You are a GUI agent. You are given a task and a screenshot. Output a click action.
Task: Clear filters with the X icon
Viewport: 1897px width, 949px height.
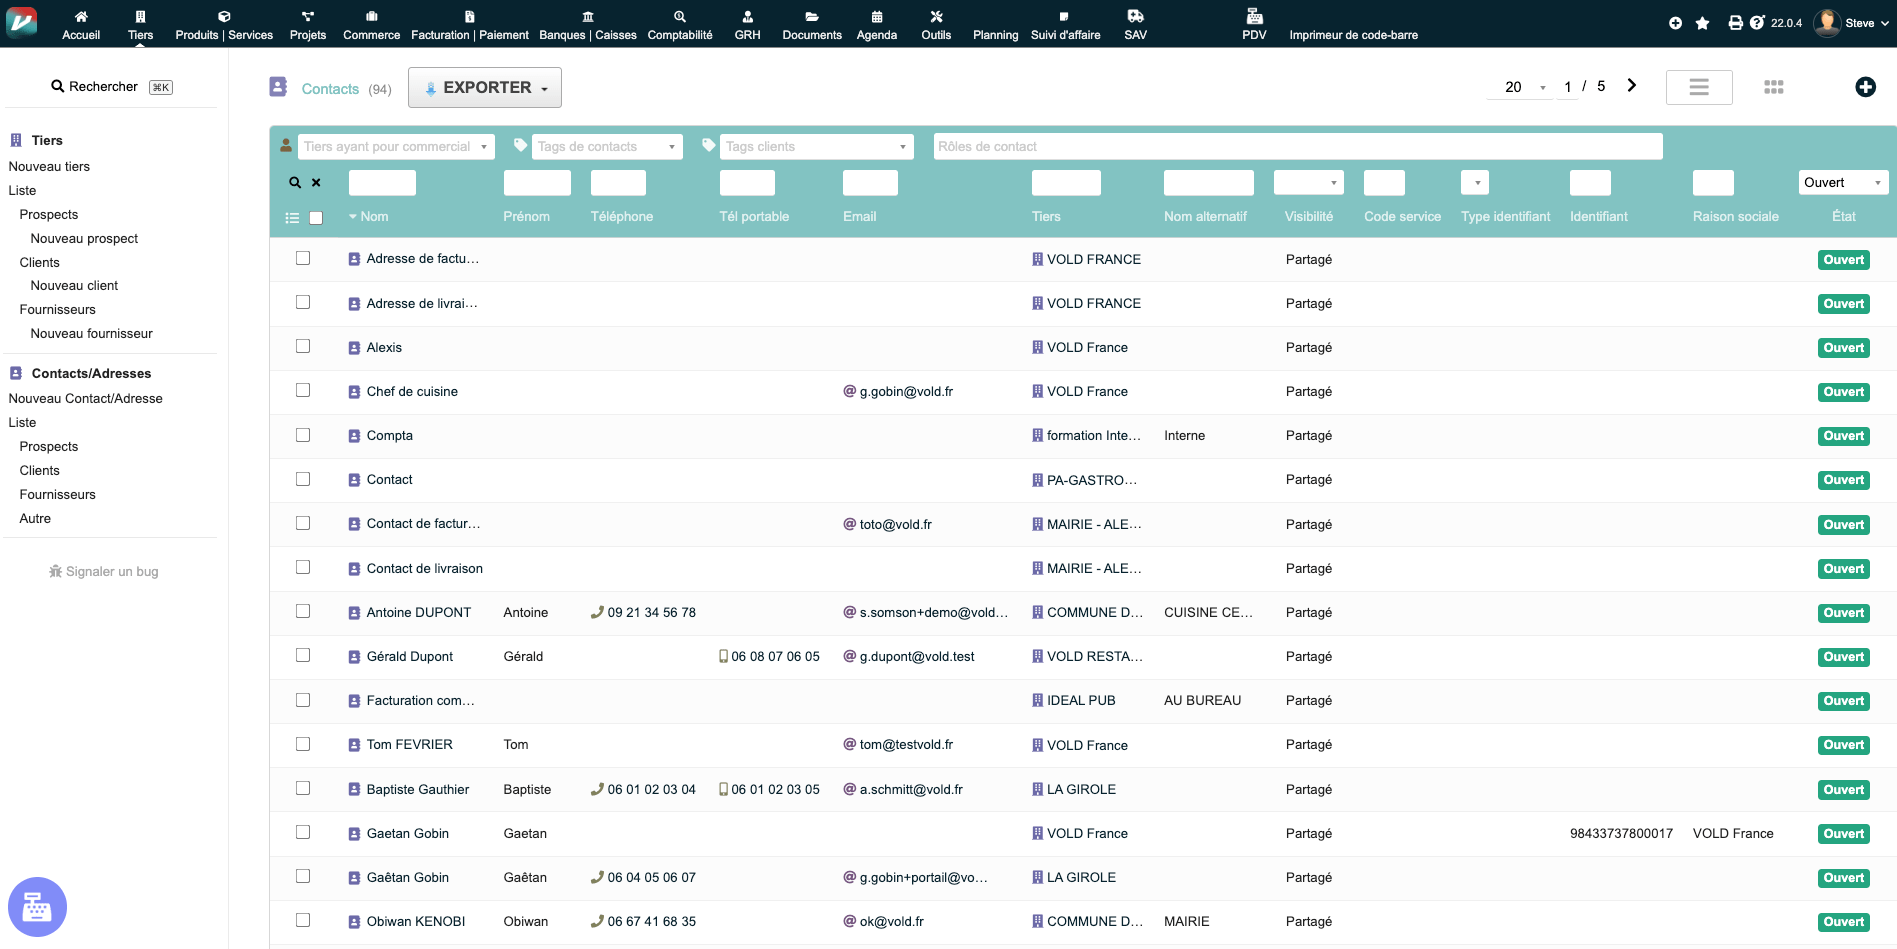tap(316, 183)
